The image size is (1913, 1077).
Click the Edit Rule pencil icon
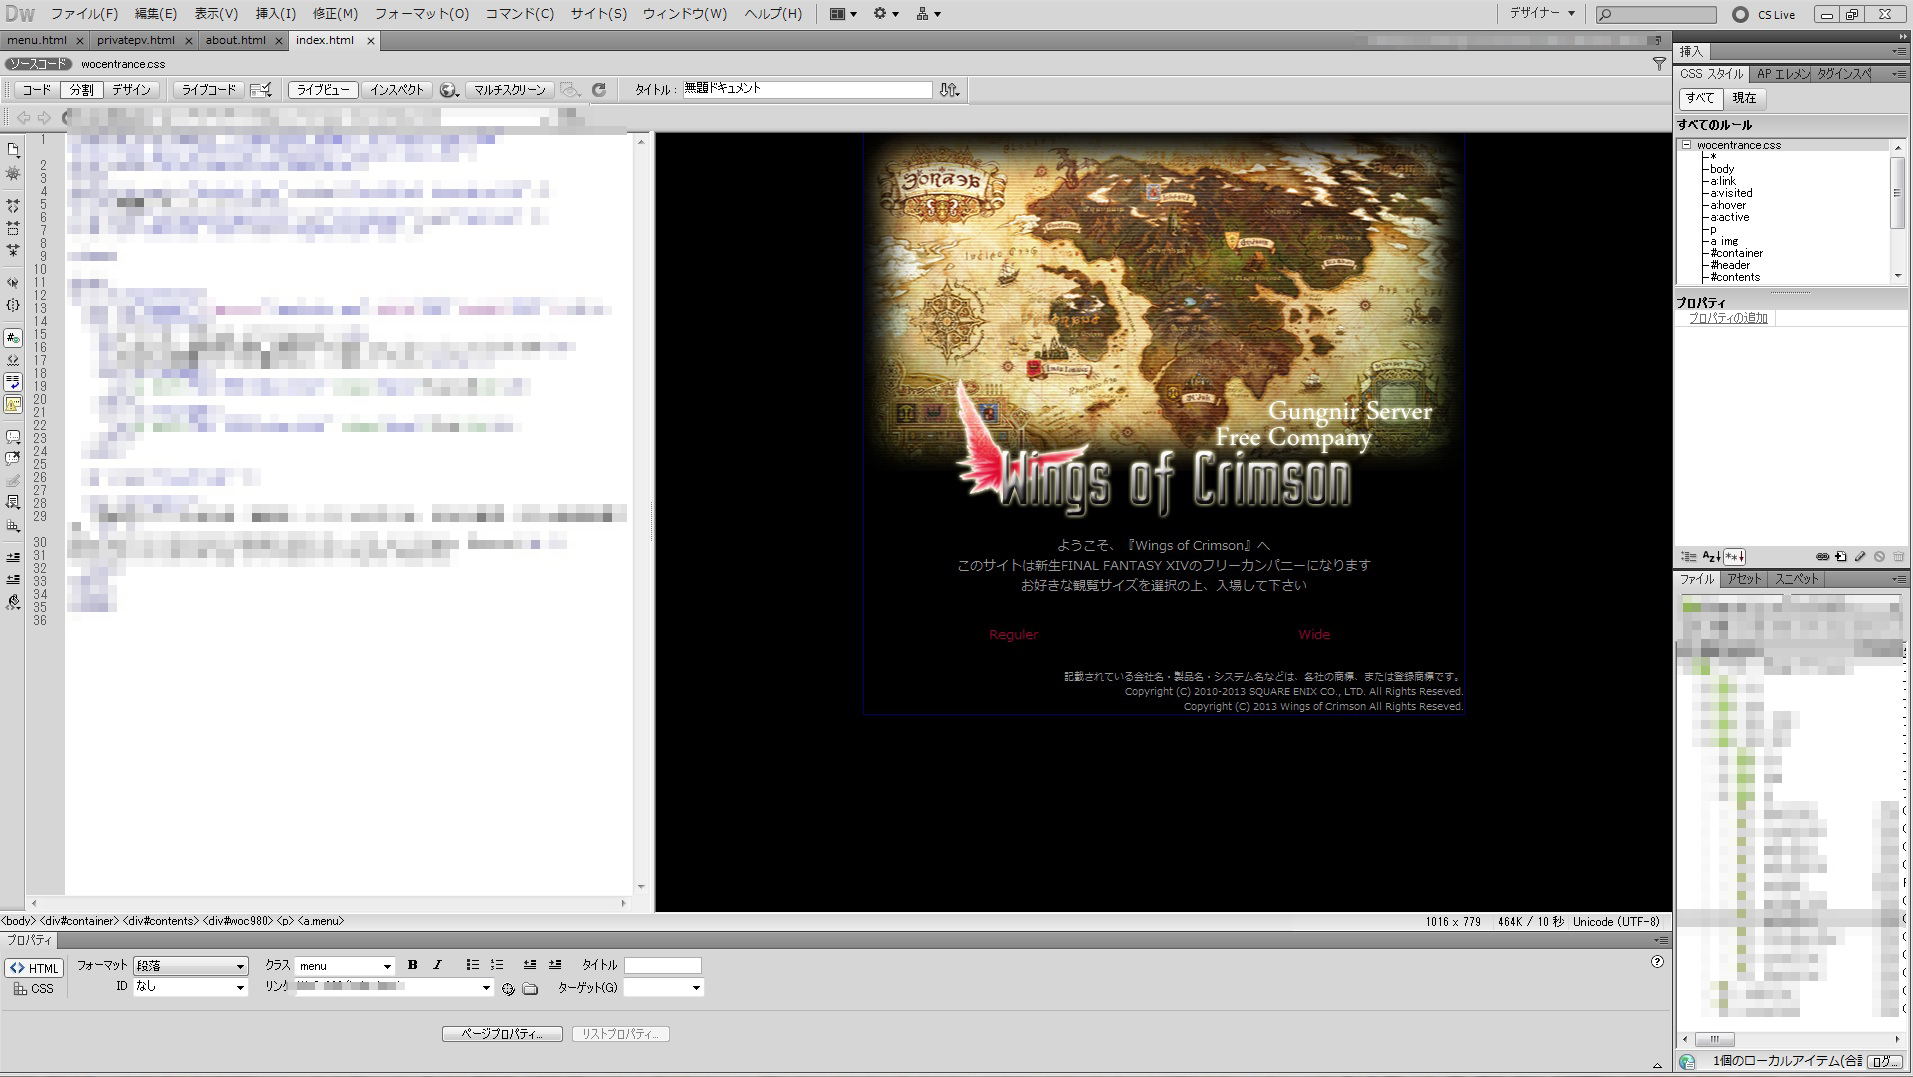click(1860, 557)
